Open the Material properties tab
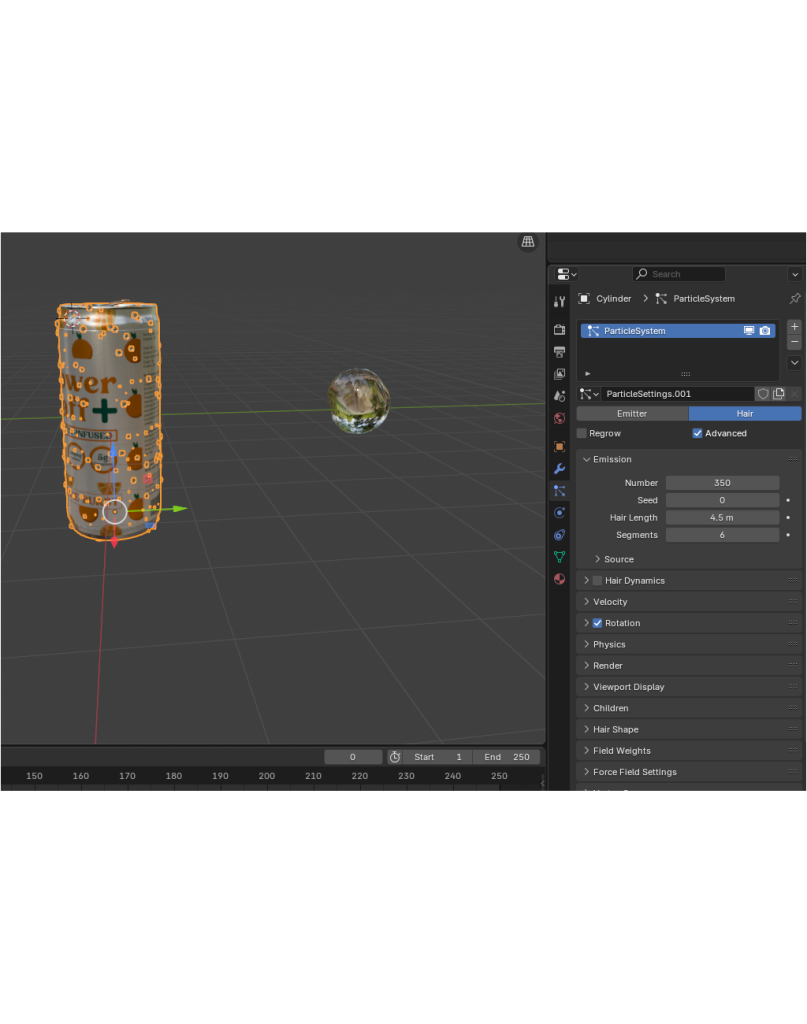 pos(559,578)
